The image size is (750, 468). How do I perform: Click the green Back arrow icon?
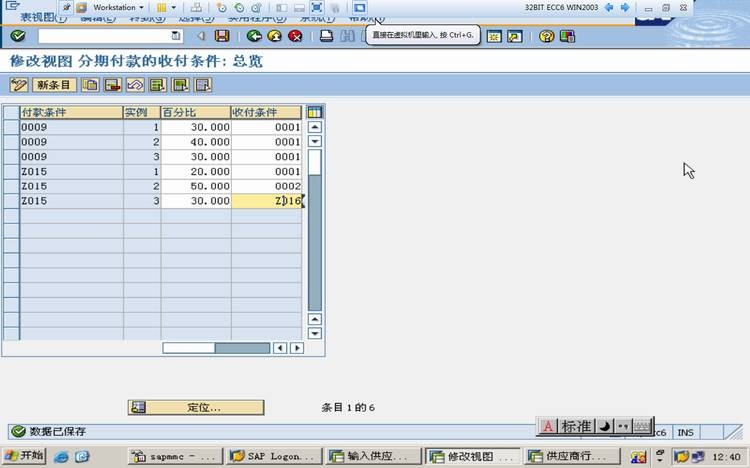(x=254, y=36)
